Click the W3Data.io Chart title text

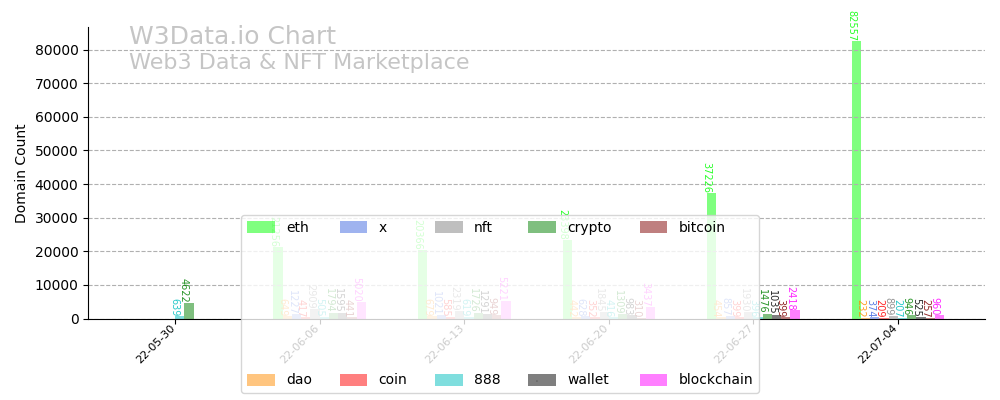pyautogui.click(x=232, y=37)
